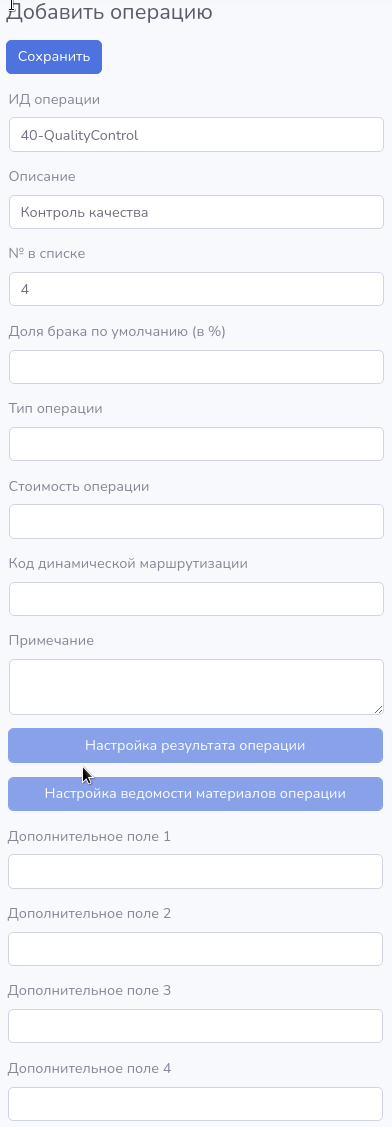Focus the Доля брака по умолчанию field
Viewport: 392px width, 1130px height.
tap(196, 367)
